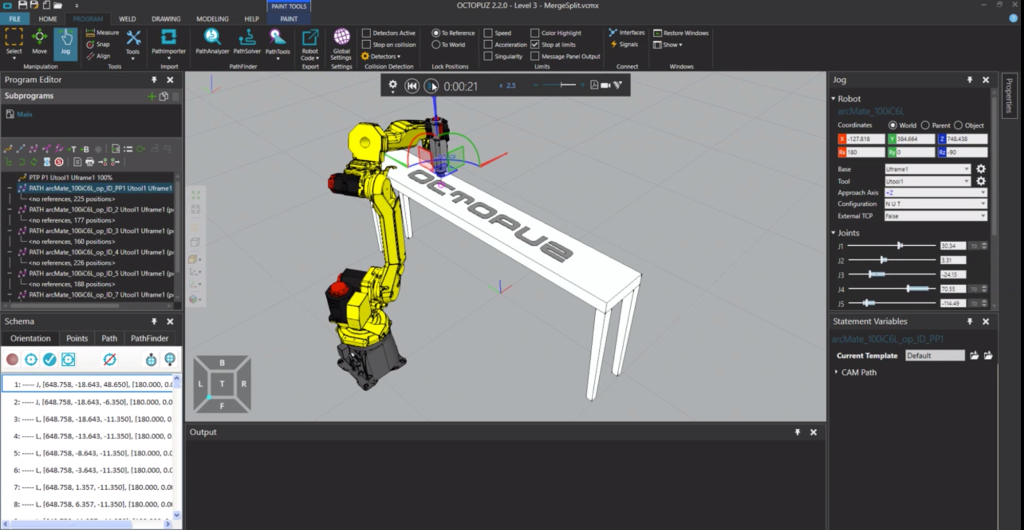This screenshot has width=1024, height=530.
Task: Add a new subprogram with plus icon
Action: 151,96
